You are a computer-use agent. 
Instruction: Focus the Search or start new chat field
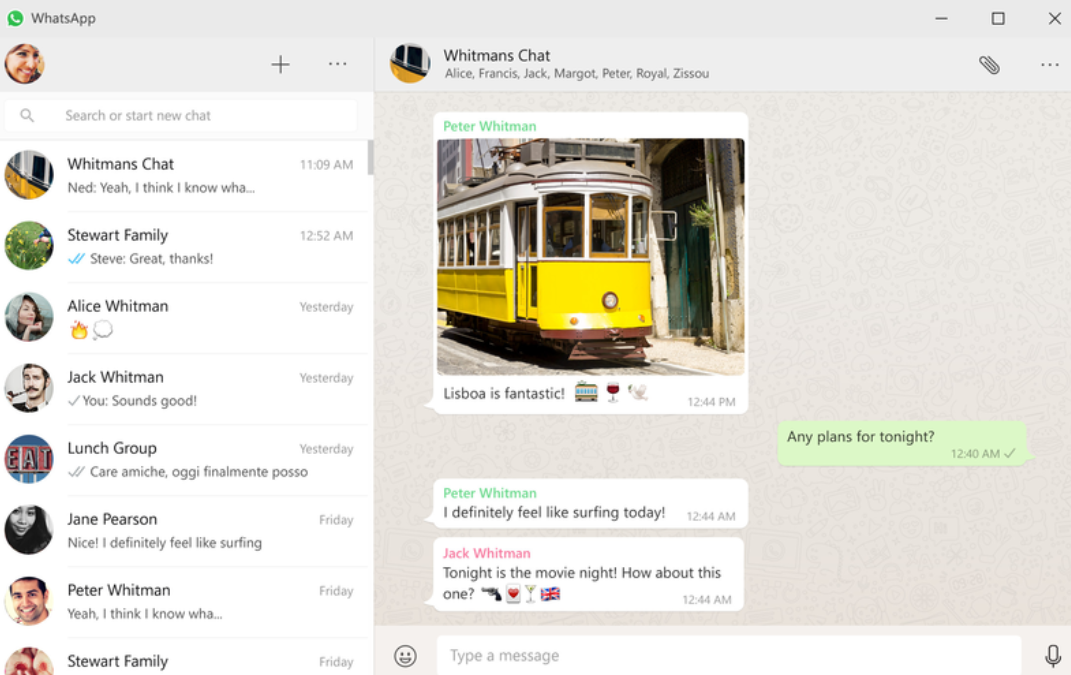click(181, 115)
